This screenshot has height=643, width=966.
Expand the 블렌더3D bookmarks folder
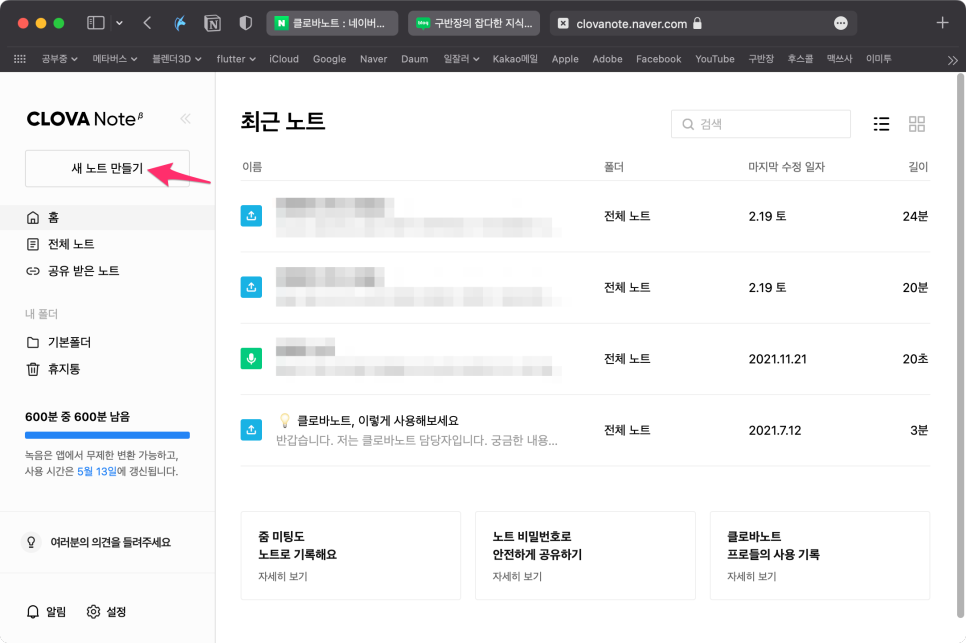coord(177,59)
